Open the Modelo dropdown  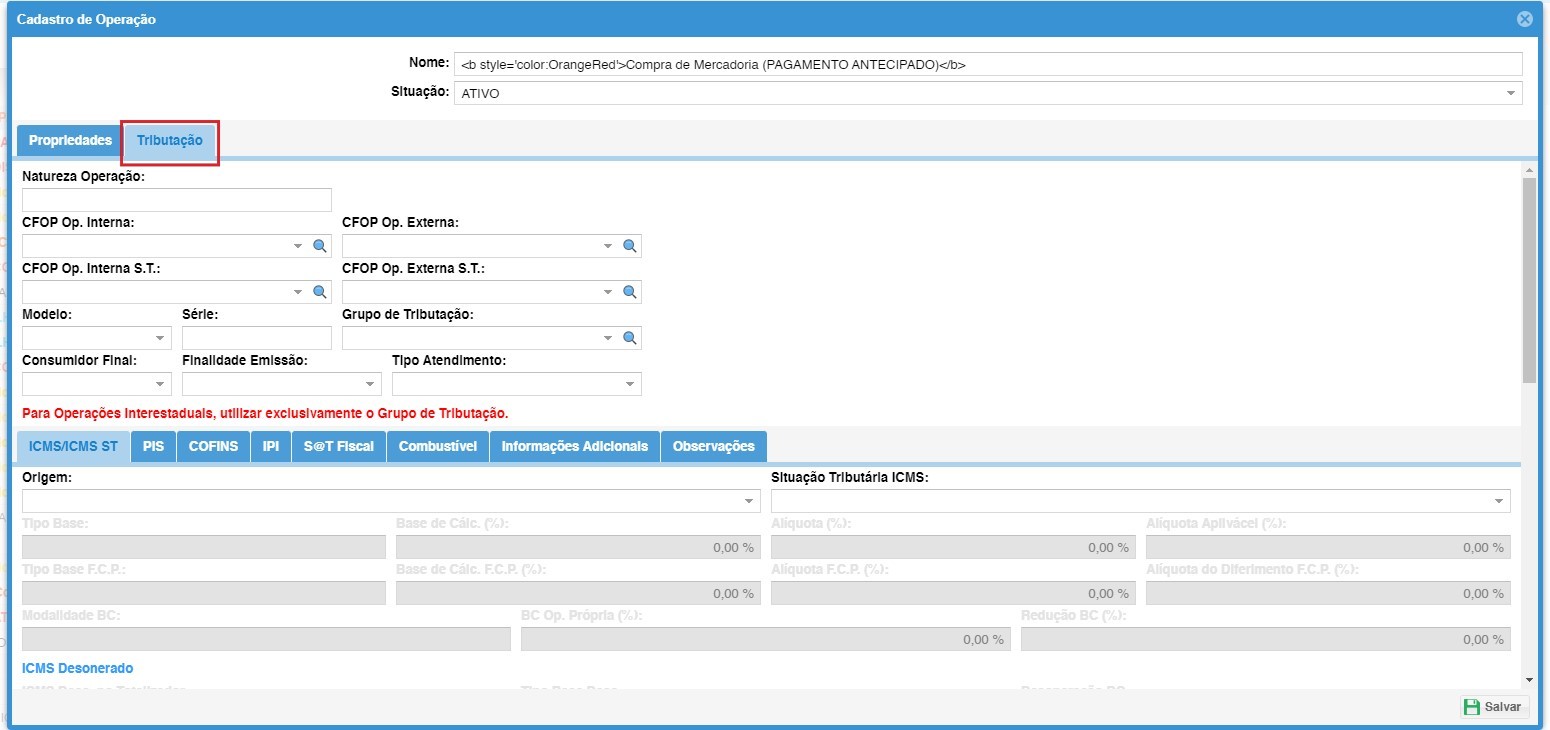pos(160,339)
